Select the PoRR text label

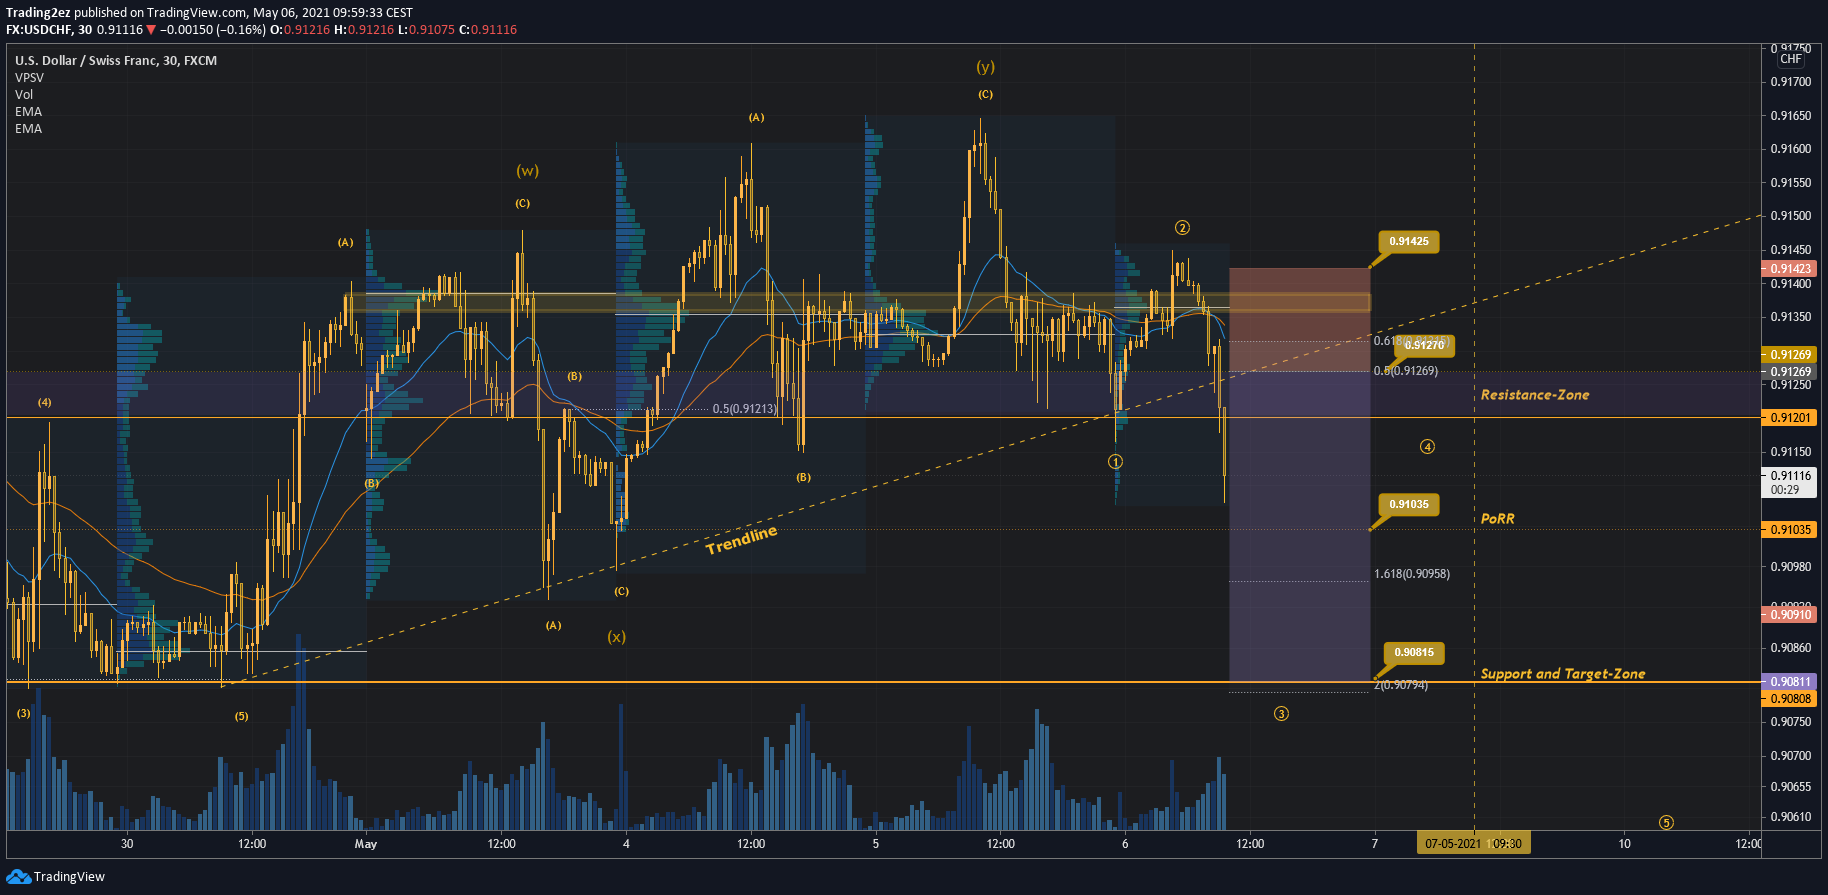click(1497, 518)
